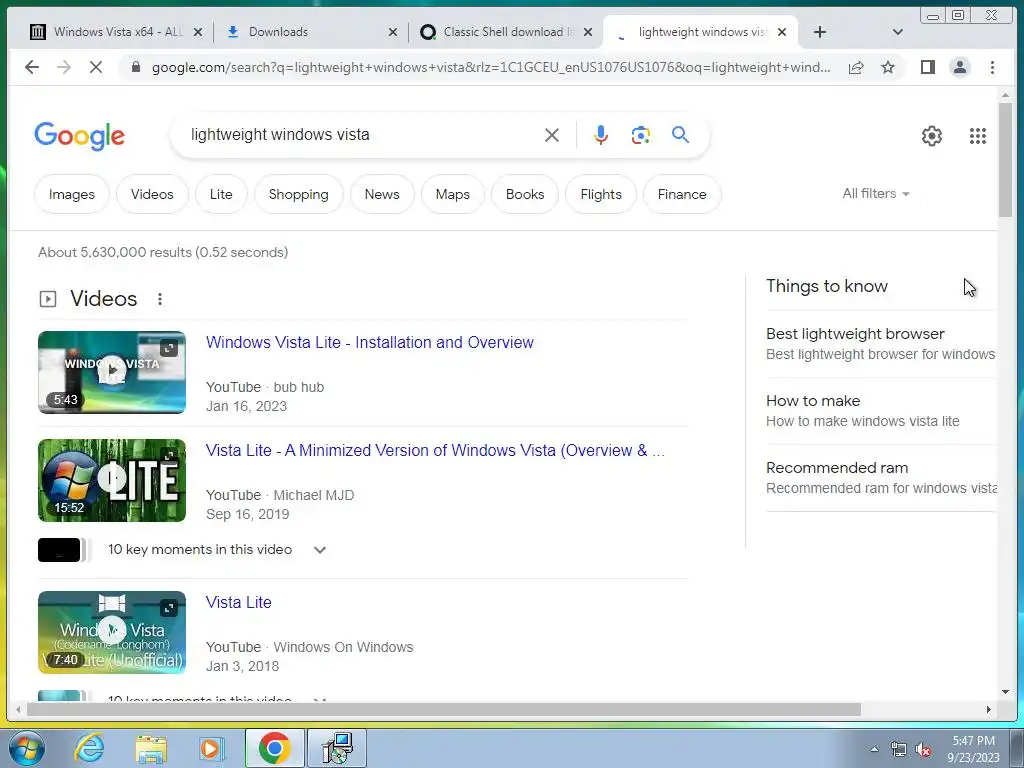Open Windows Media Player from taskbar

[210, 748]
